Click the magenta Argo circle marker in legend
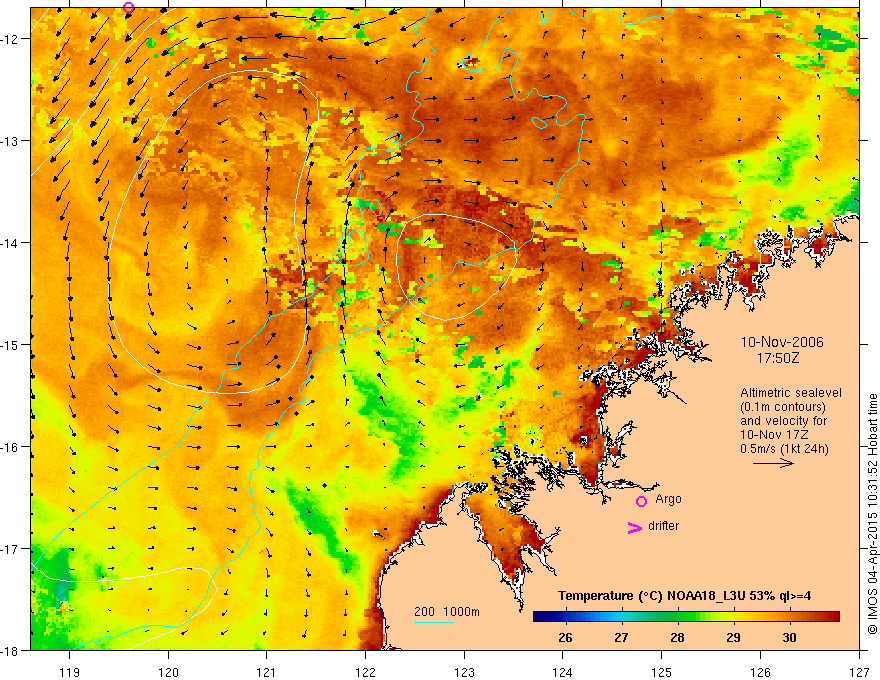 pyautogui.click(x=641, y=501)
